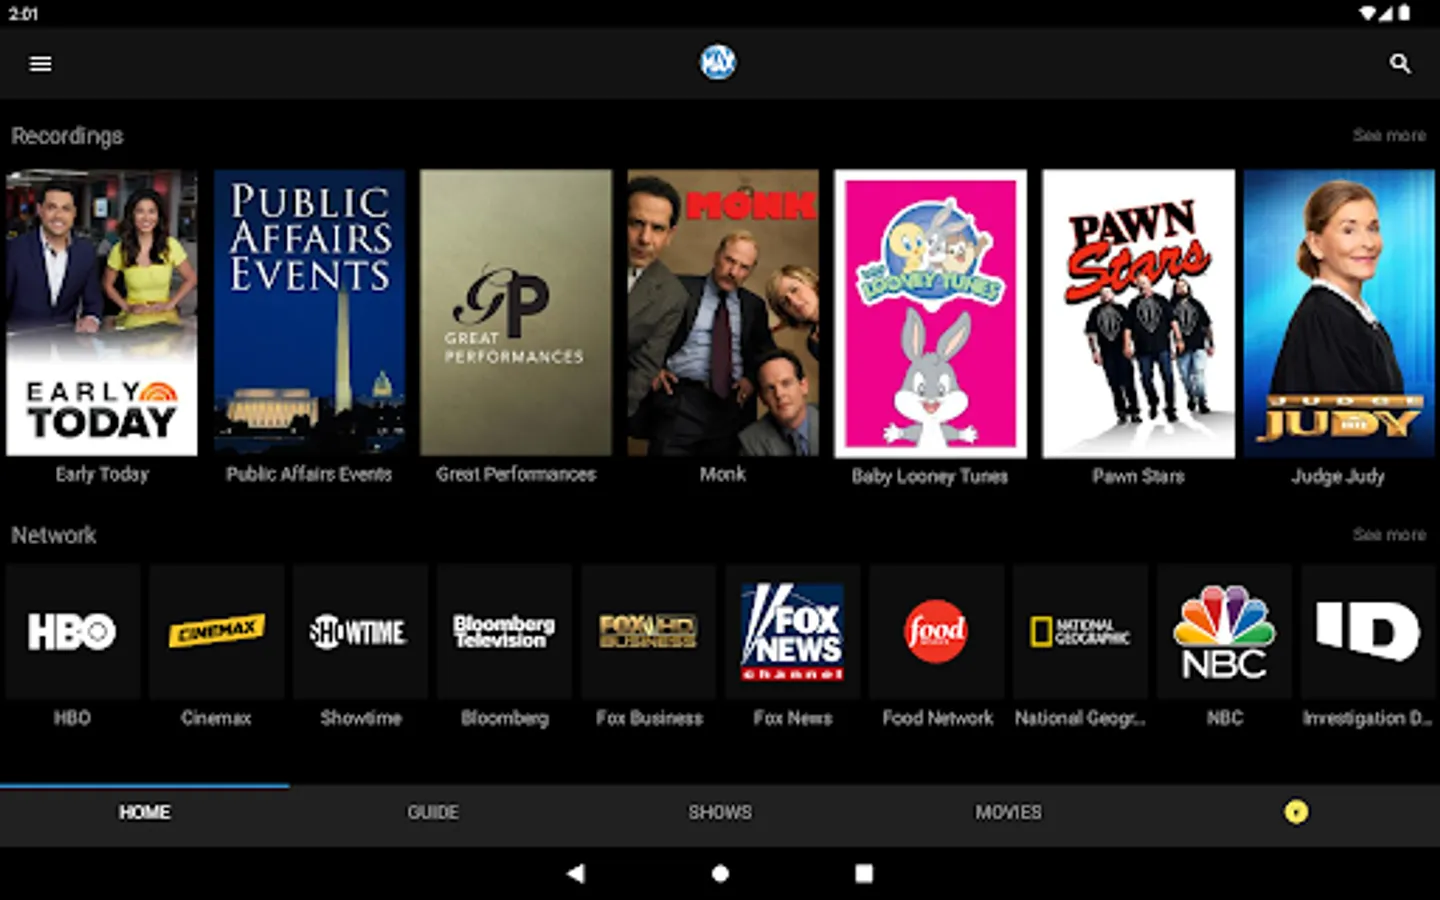Click the Baby Looney Tunes title text
1440x900 pixels.
click(x=930, y=476)
